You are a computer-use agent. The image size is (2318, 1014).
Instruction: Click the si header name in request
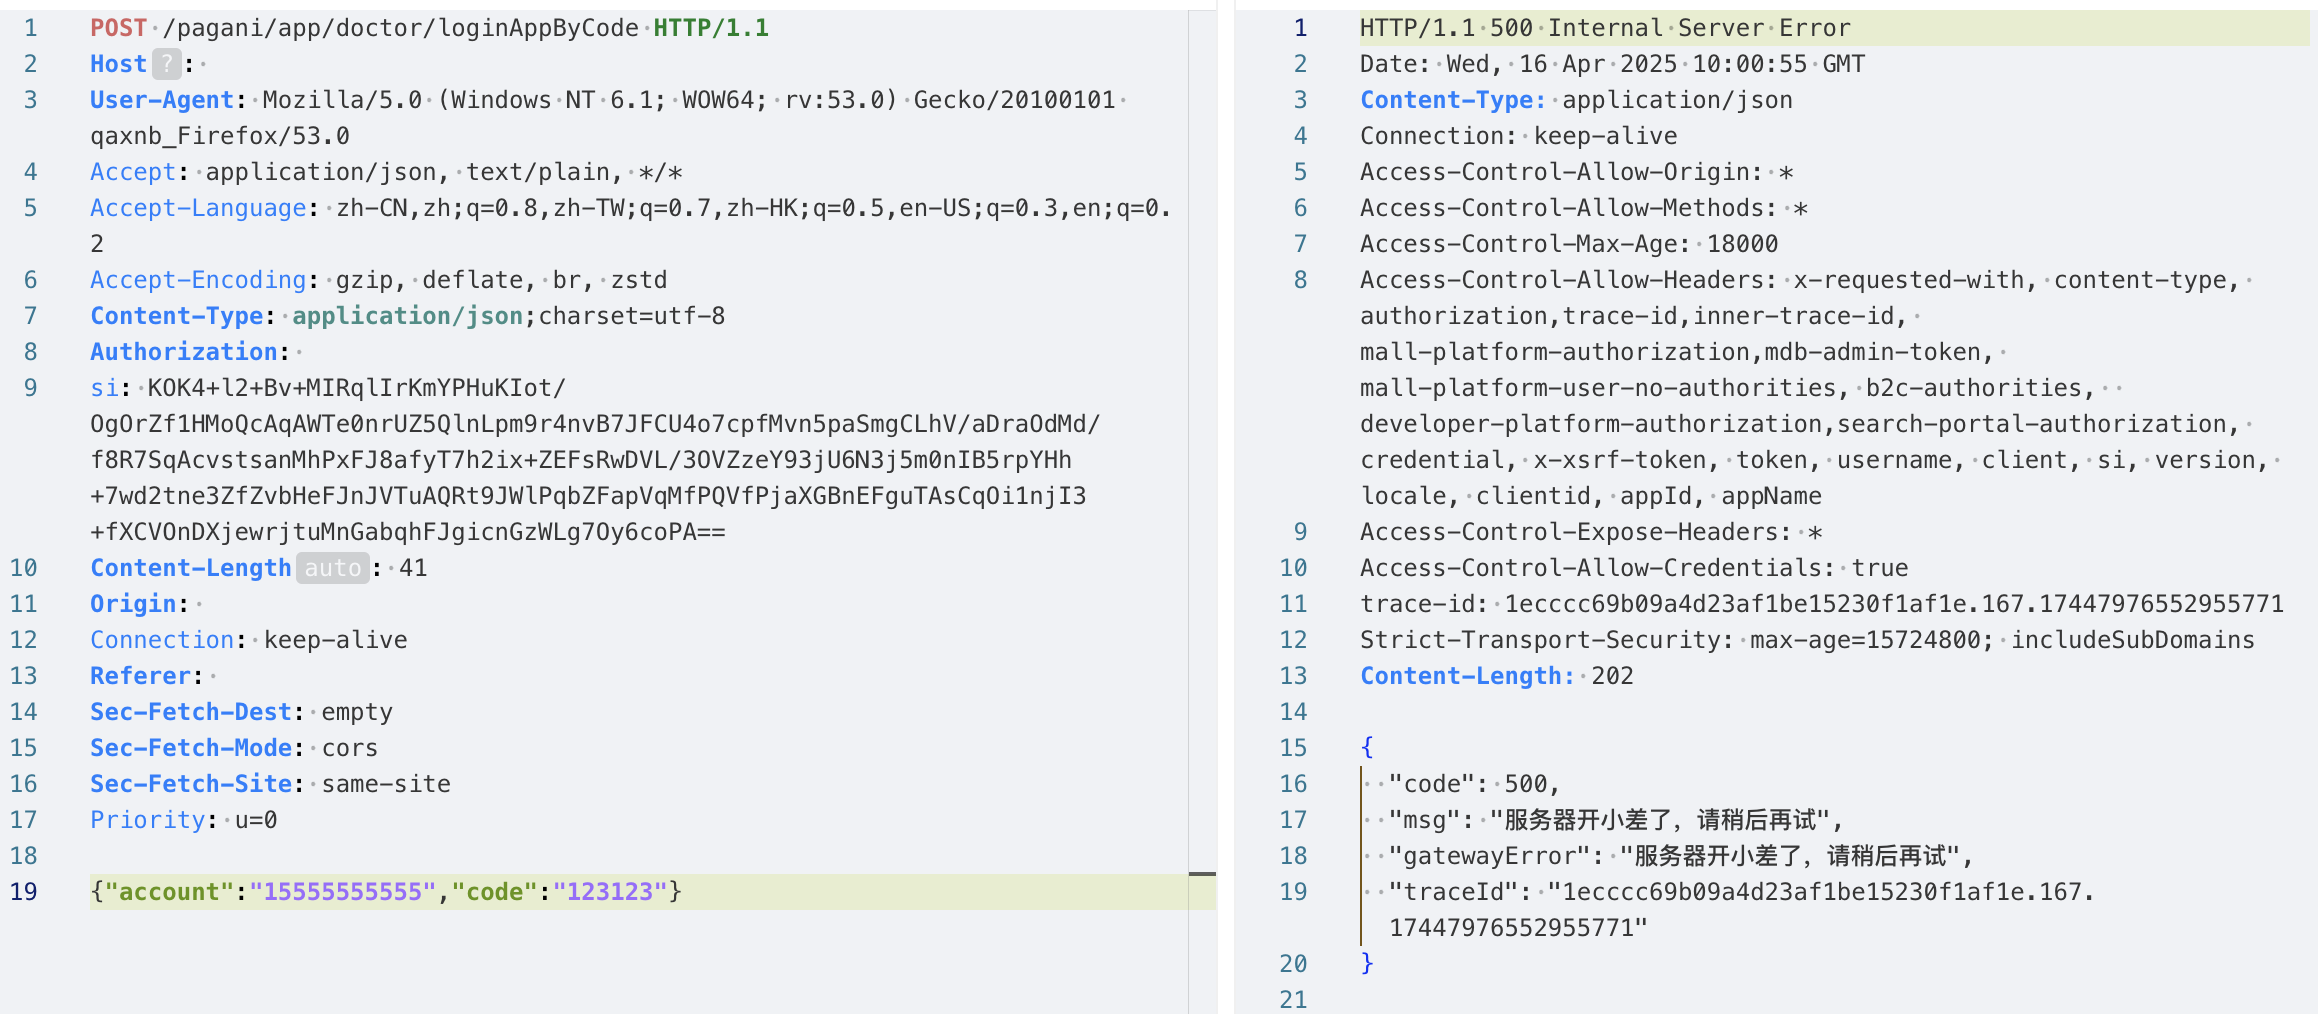point(104,388)
